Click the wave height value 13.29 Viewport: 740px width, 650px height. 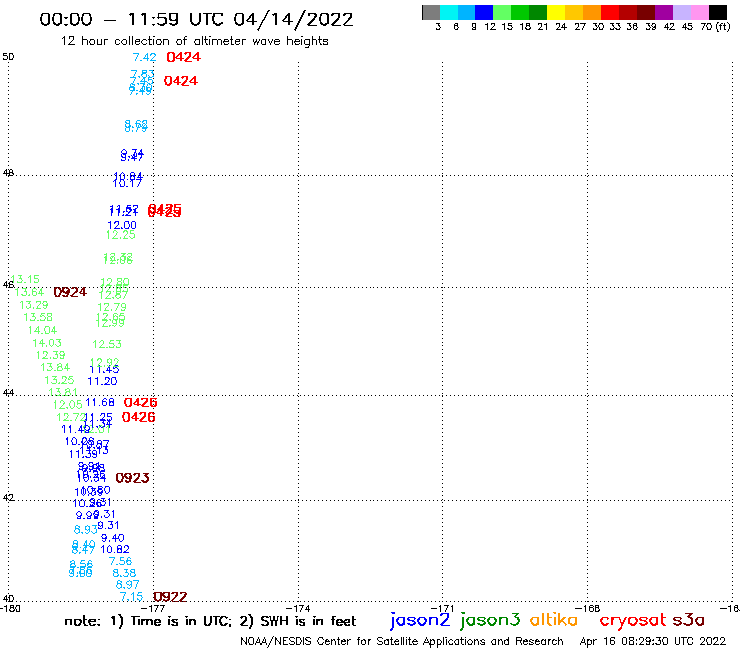34,305
